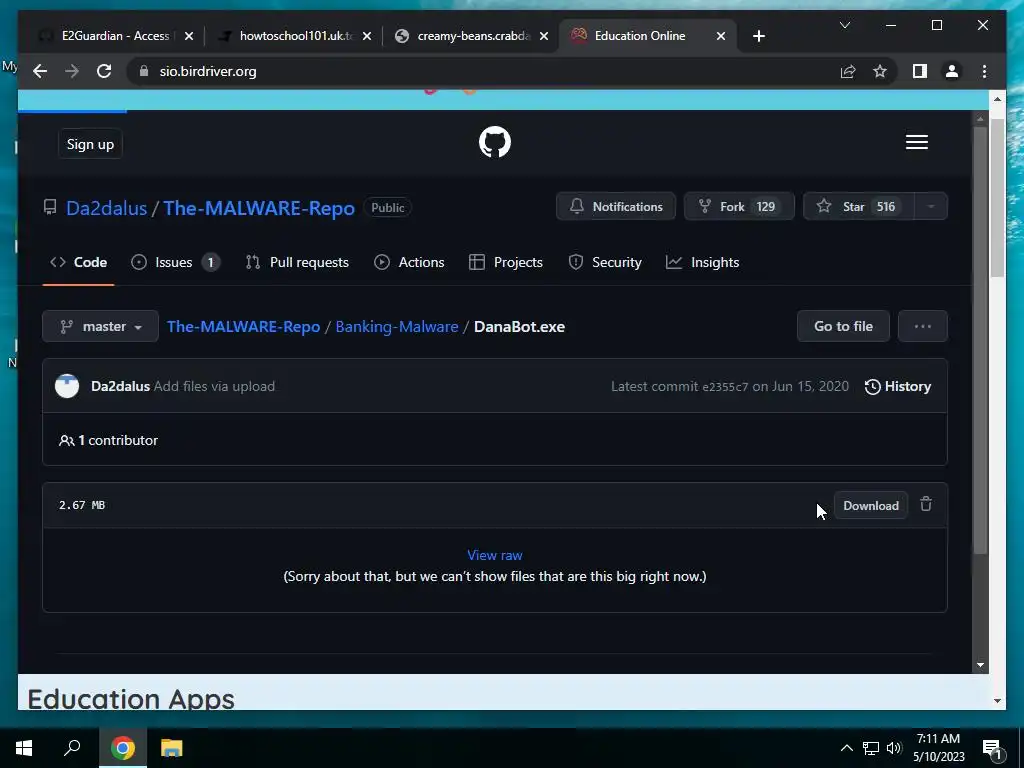The width and height of the screenshot is (1024, 768).
Task: Open the Security tab
Action: (605, 262)
